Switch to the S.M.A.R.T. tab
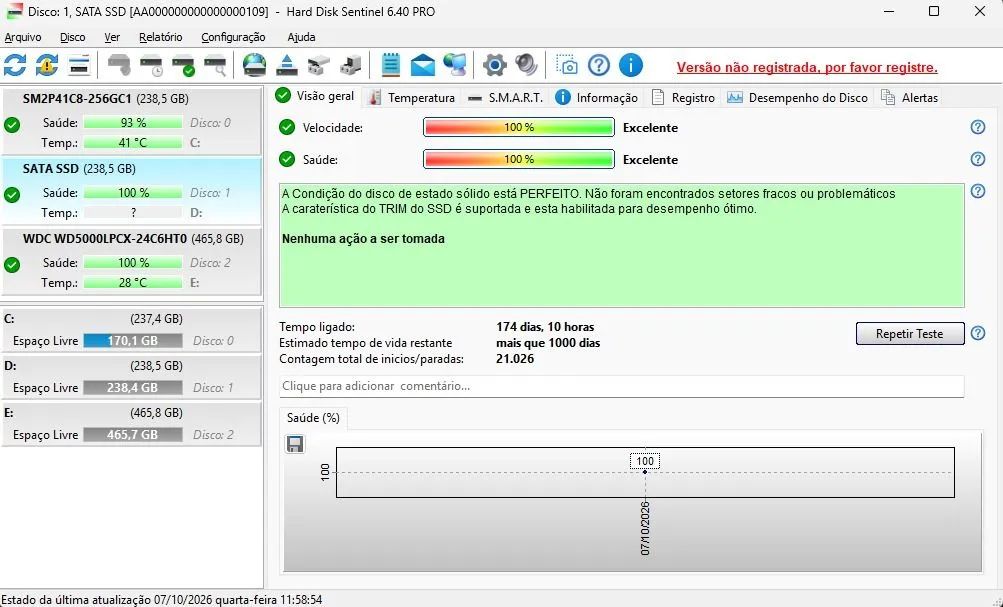The width and height of the screenshot is (1003, 607). point(505,98)
